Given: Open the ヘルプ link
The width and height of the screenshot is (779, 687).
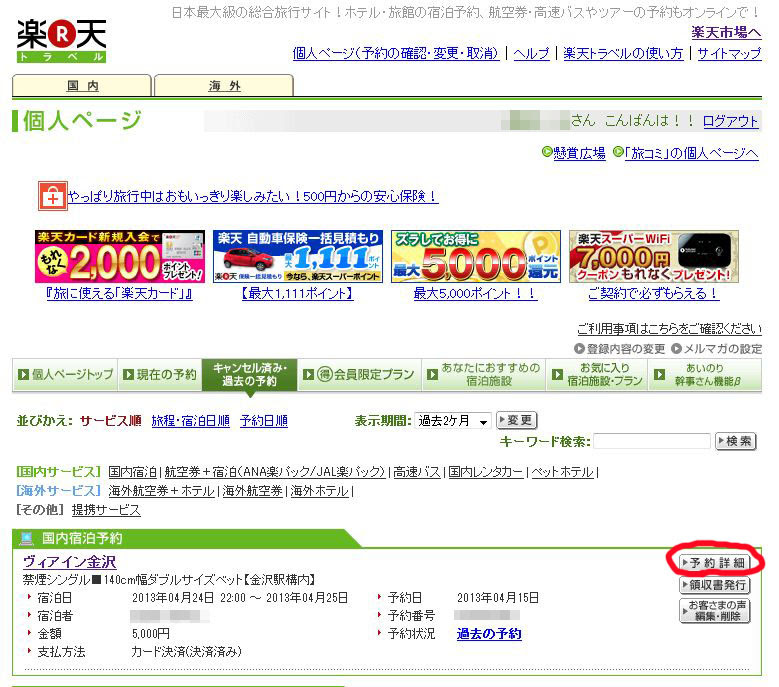Looking at the screenshot, I should tap(531, 53).
